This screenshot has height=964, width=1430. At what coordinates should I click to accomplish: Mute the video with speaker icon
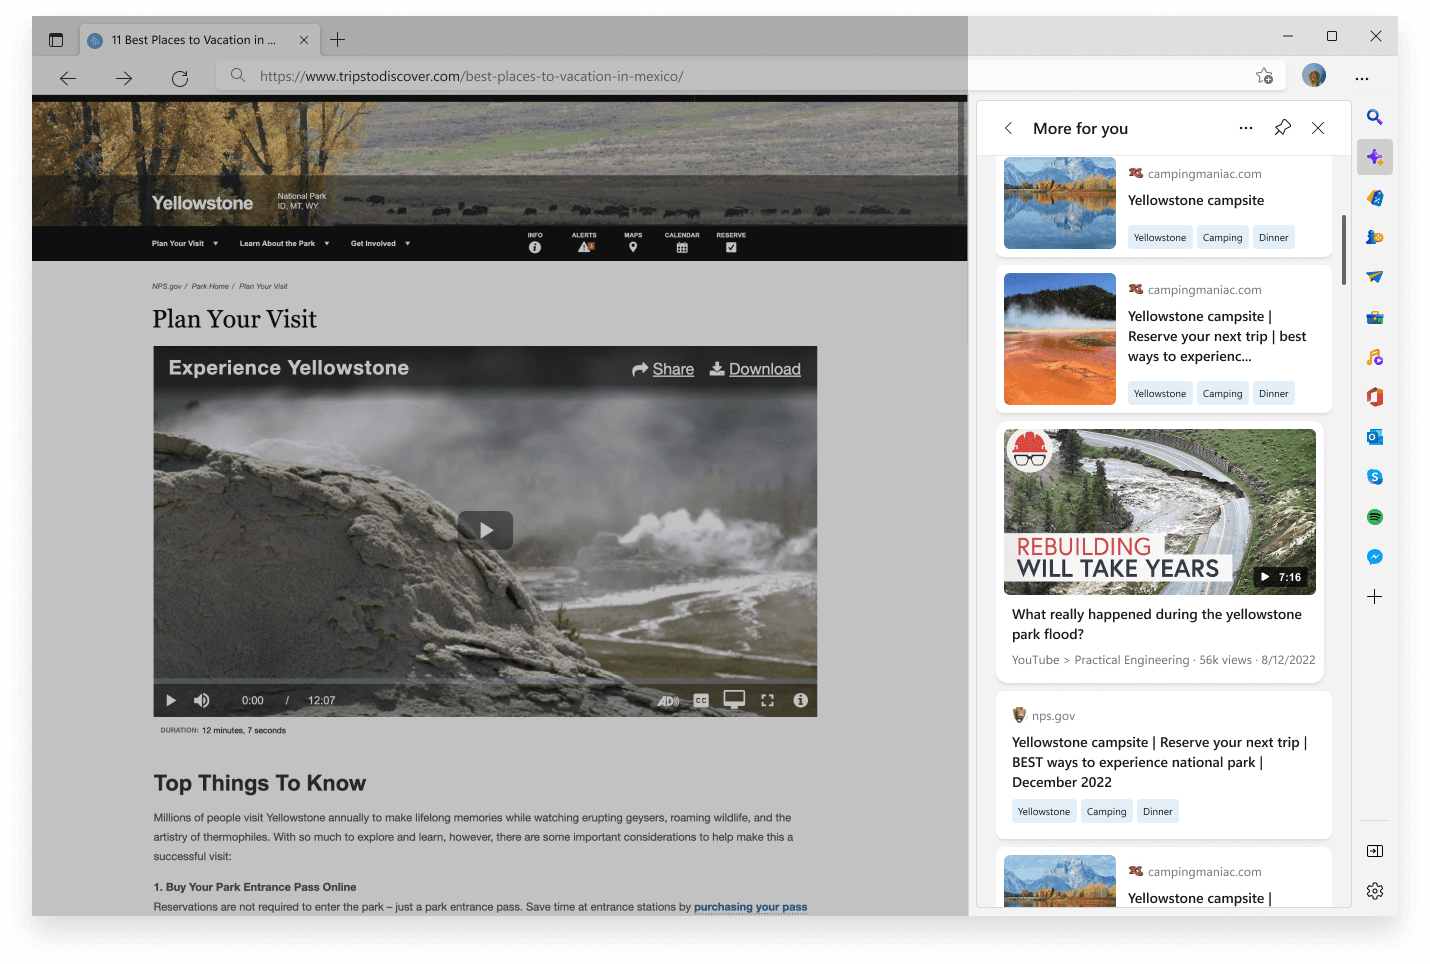point(202,700)
